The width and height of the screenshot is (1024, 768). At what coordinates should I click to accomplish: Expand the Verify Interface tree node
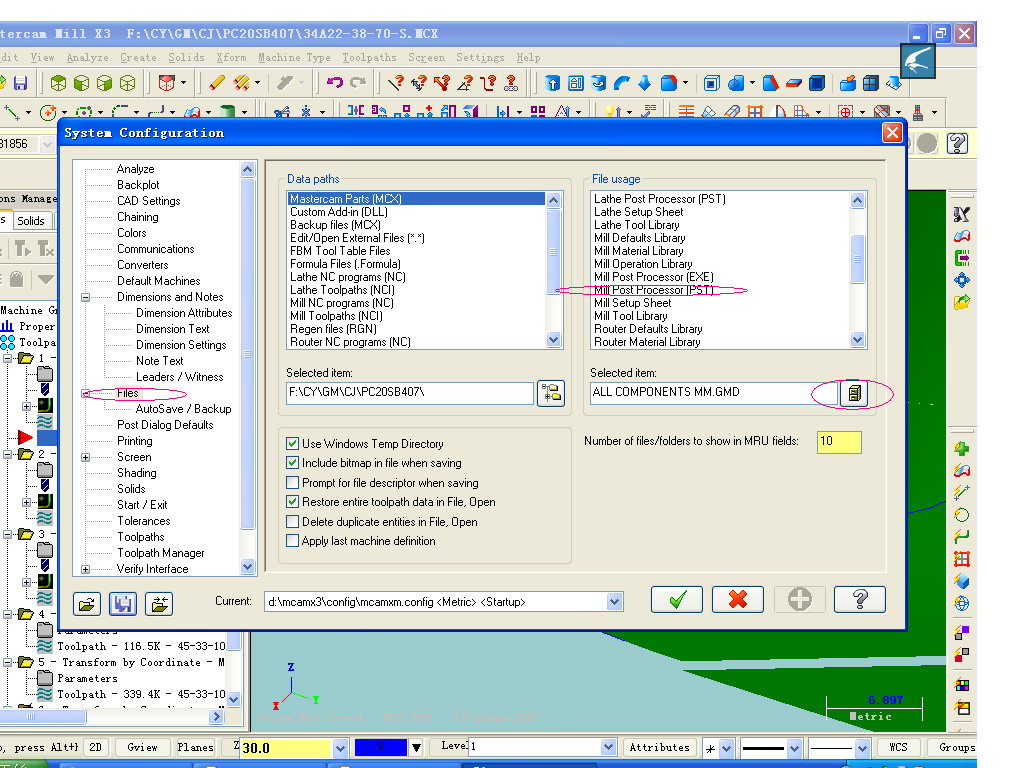pyautogui.click(x=86, y=569)
